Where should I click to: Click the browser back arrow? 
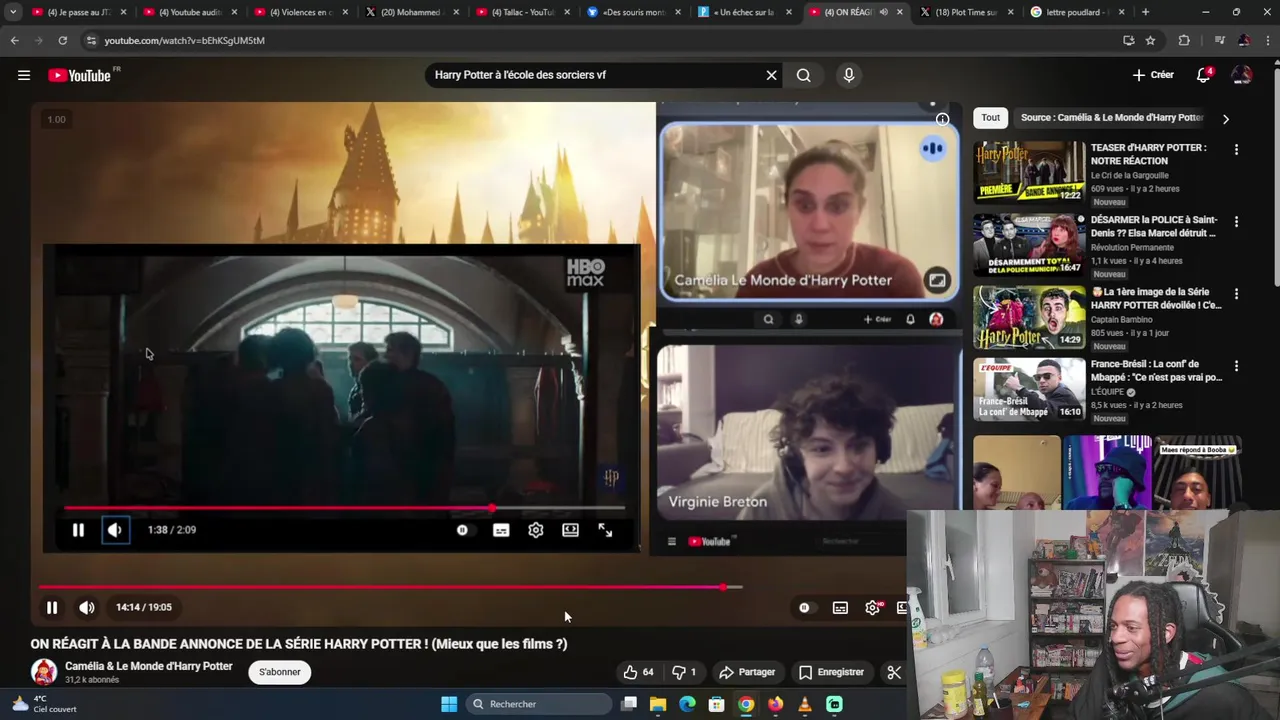(x=14, y=40)
